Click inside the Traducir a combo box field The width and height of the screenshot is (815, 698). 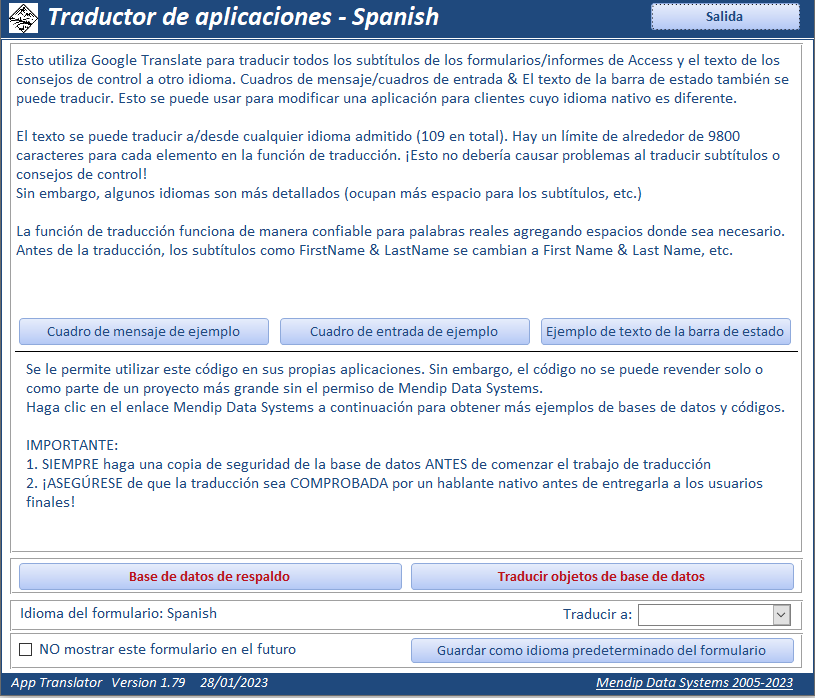pyautogui.click(x=705, y=615)
